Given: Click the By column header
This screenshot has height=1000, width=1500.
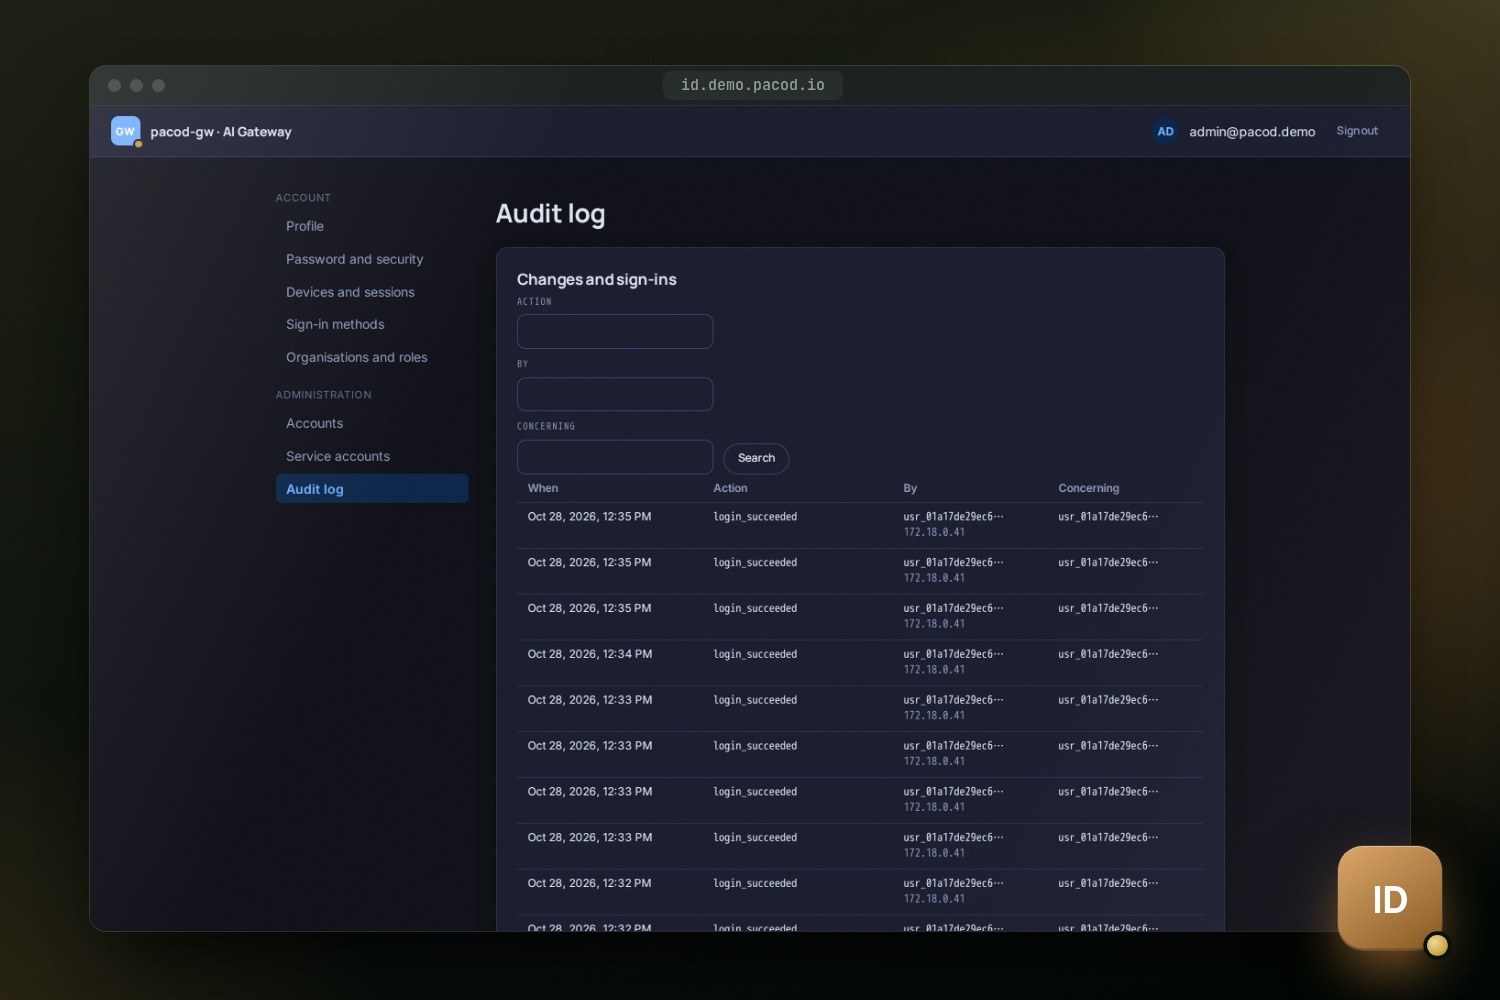Looking at the screenshot, I should pyautogui.click(x=910, y=488).
